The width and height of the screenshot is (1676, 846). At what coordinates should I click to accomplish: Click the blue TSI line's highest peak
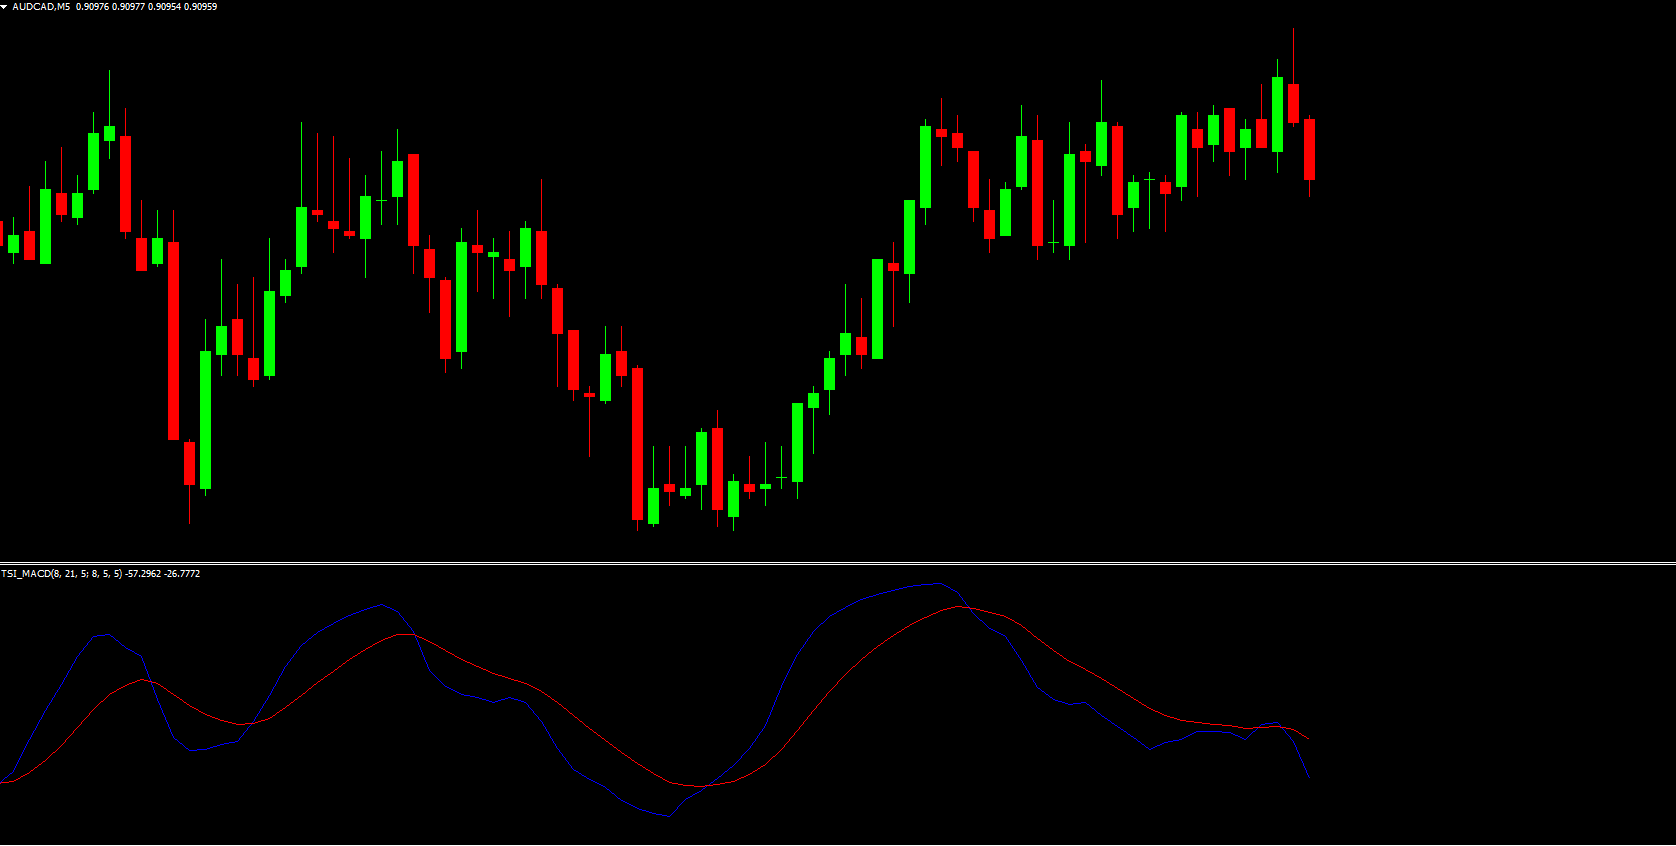tap(936, 584)
